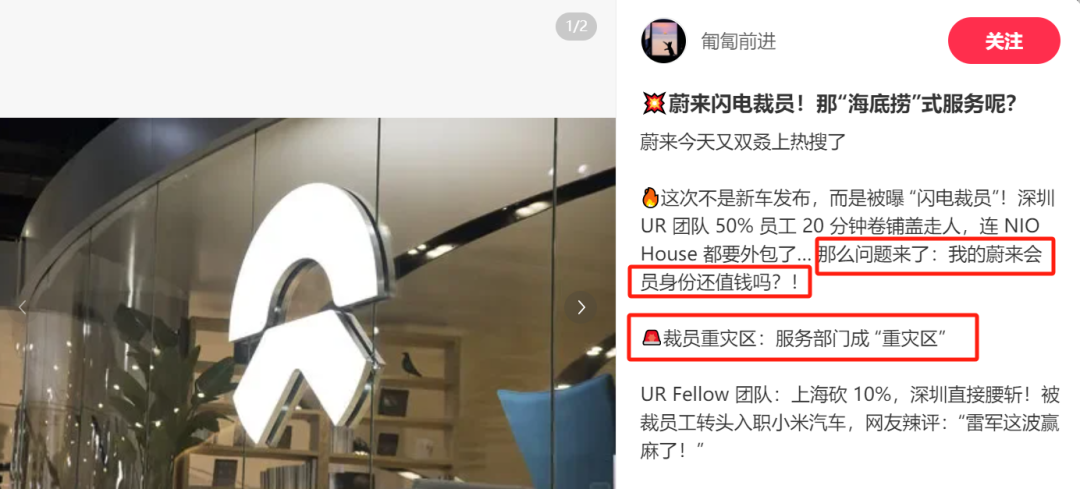Go back using the left chevron on photo

[x=22, y=307]
